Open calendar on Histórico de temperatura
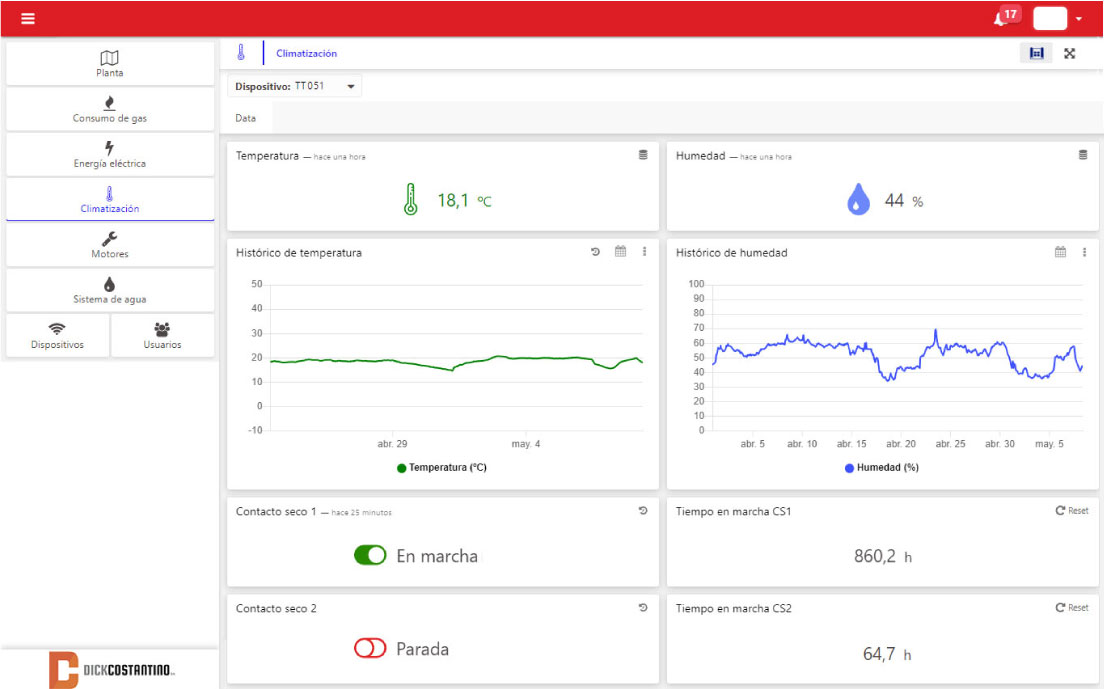Image resolution: width=1104 pixels, height=689 pixels. click(x=620, y=252)
